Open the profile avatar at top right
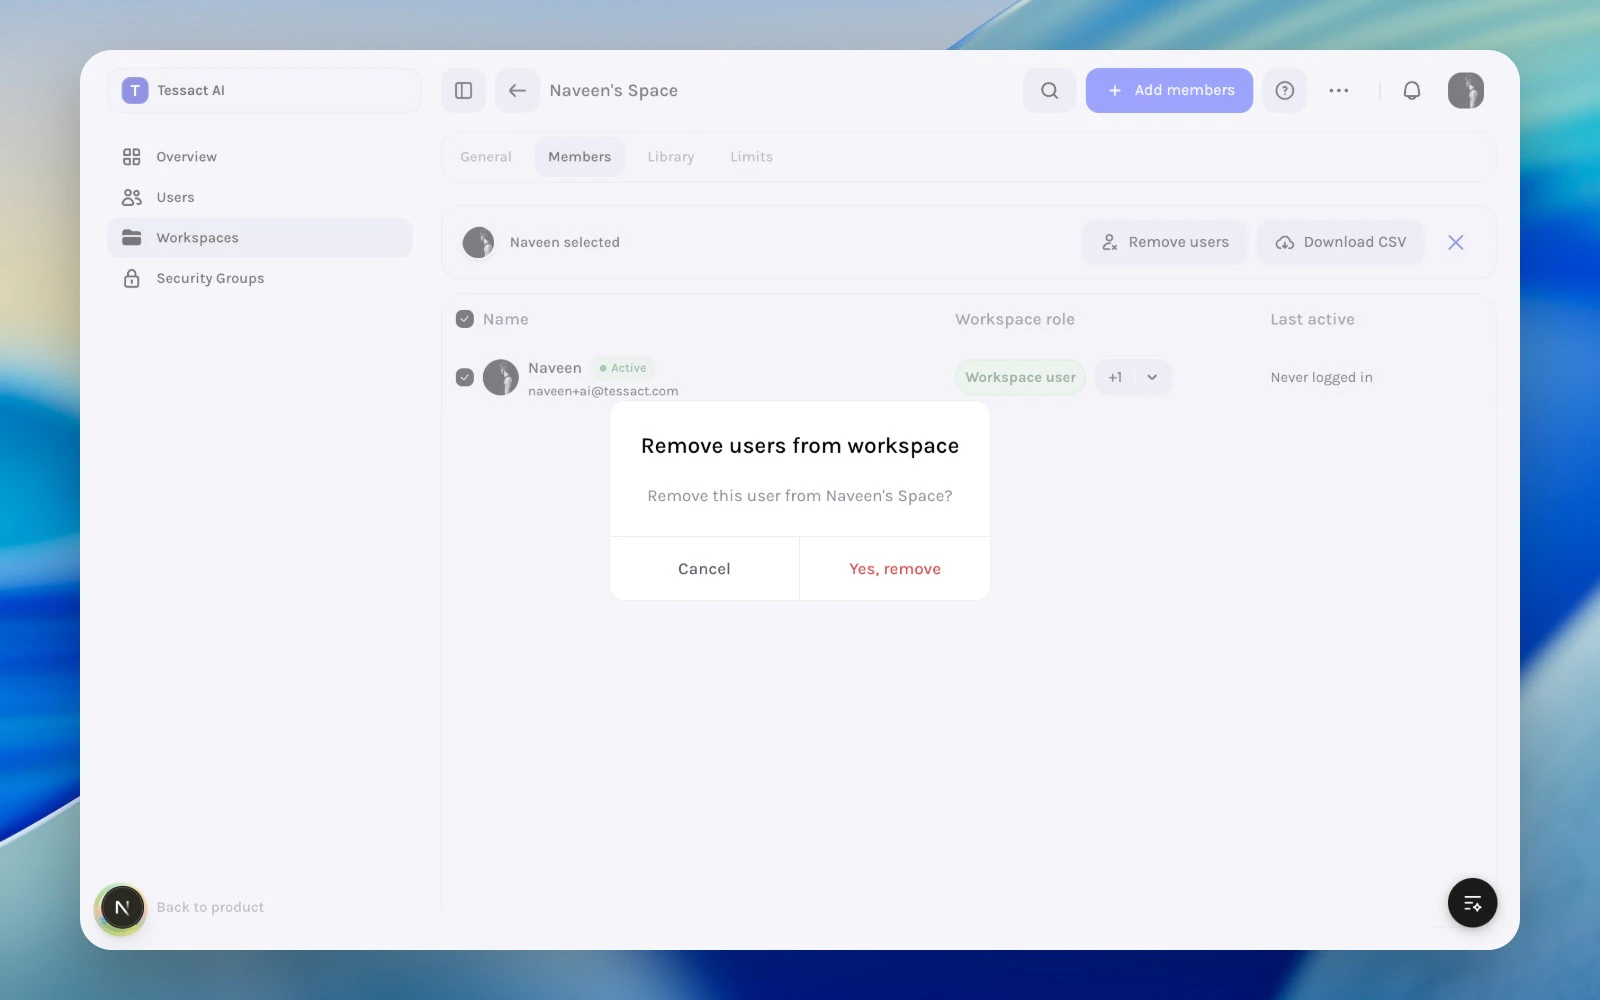 (1466, 90)
